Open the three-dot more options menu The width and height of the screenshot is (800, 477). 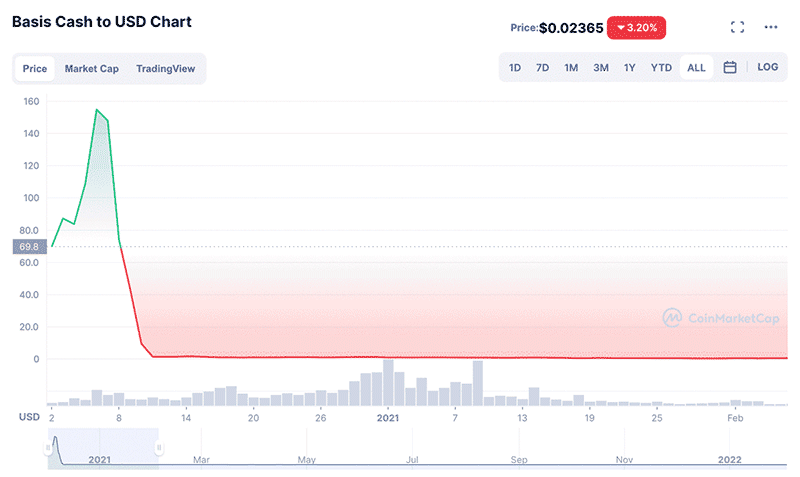point(771,27)
